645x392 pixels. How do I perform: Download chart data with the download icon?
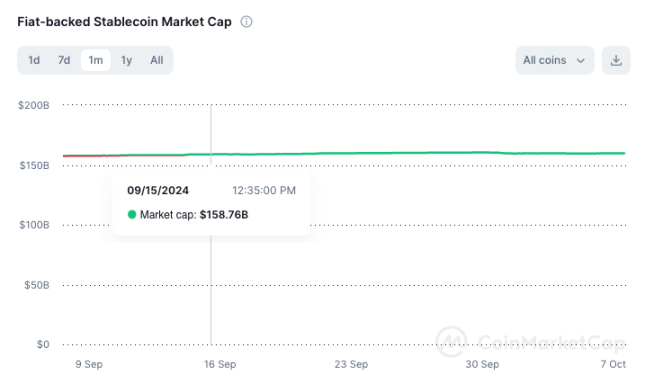[616, 60]
